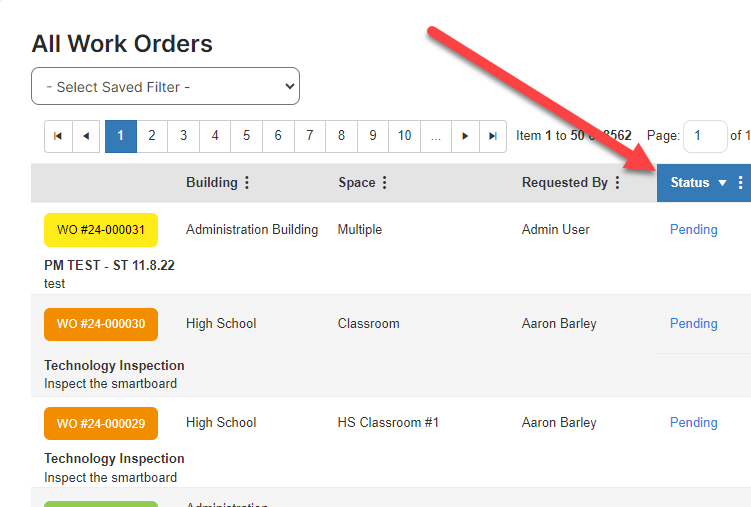Select page 9 in pagination

[x=373, y=136]
